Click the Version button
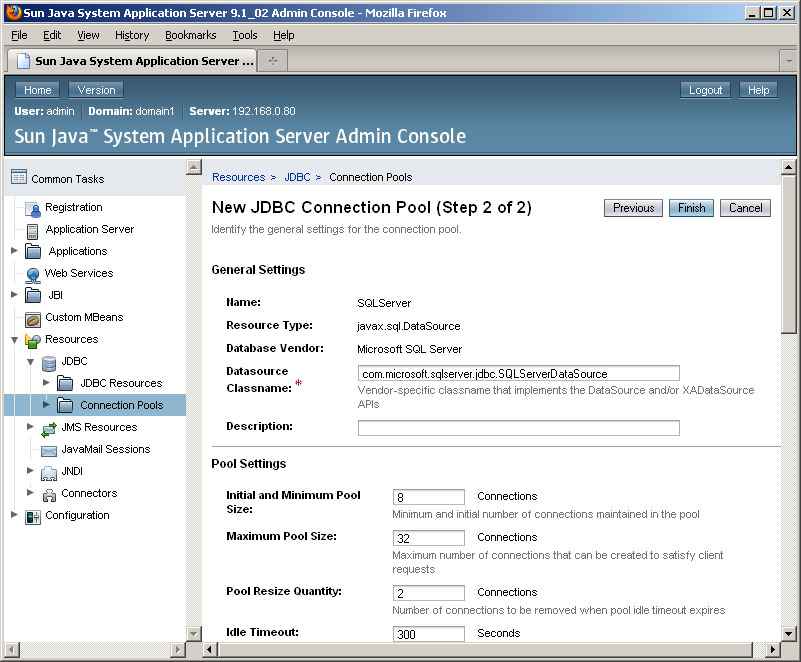The width and height of the screenshot is (801, 662). pos(96,90)
